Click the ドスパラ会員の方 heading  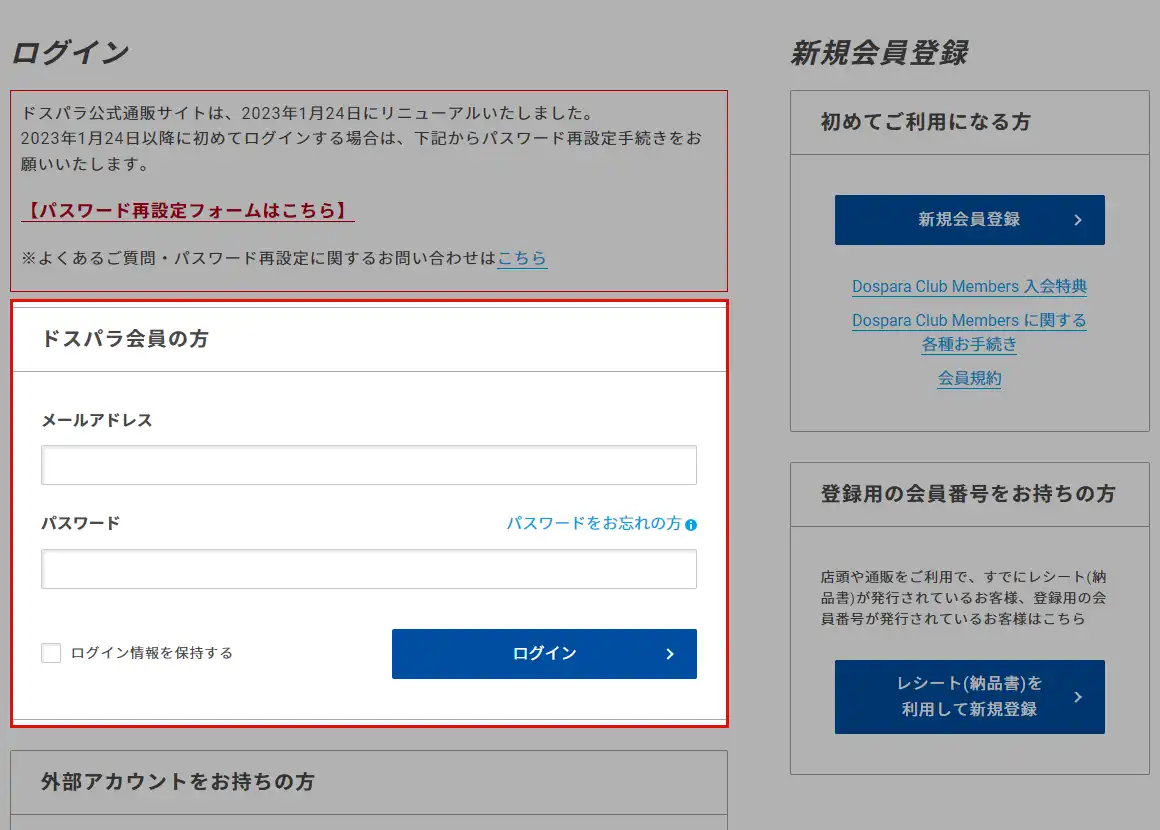tap(125, 339)
